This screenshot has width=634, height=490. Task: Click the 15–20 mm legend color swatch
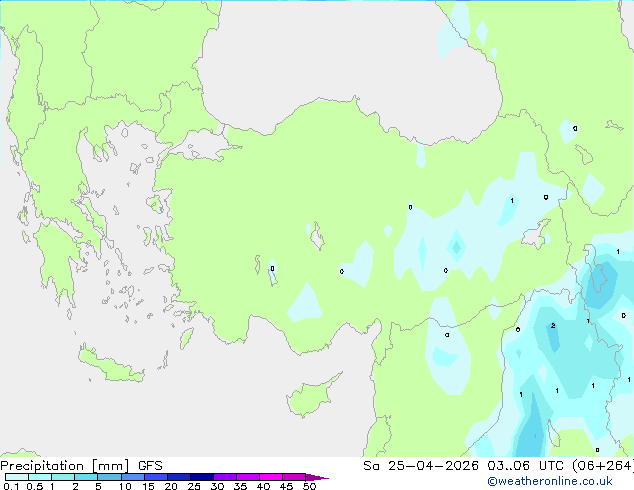coord(156,477)
